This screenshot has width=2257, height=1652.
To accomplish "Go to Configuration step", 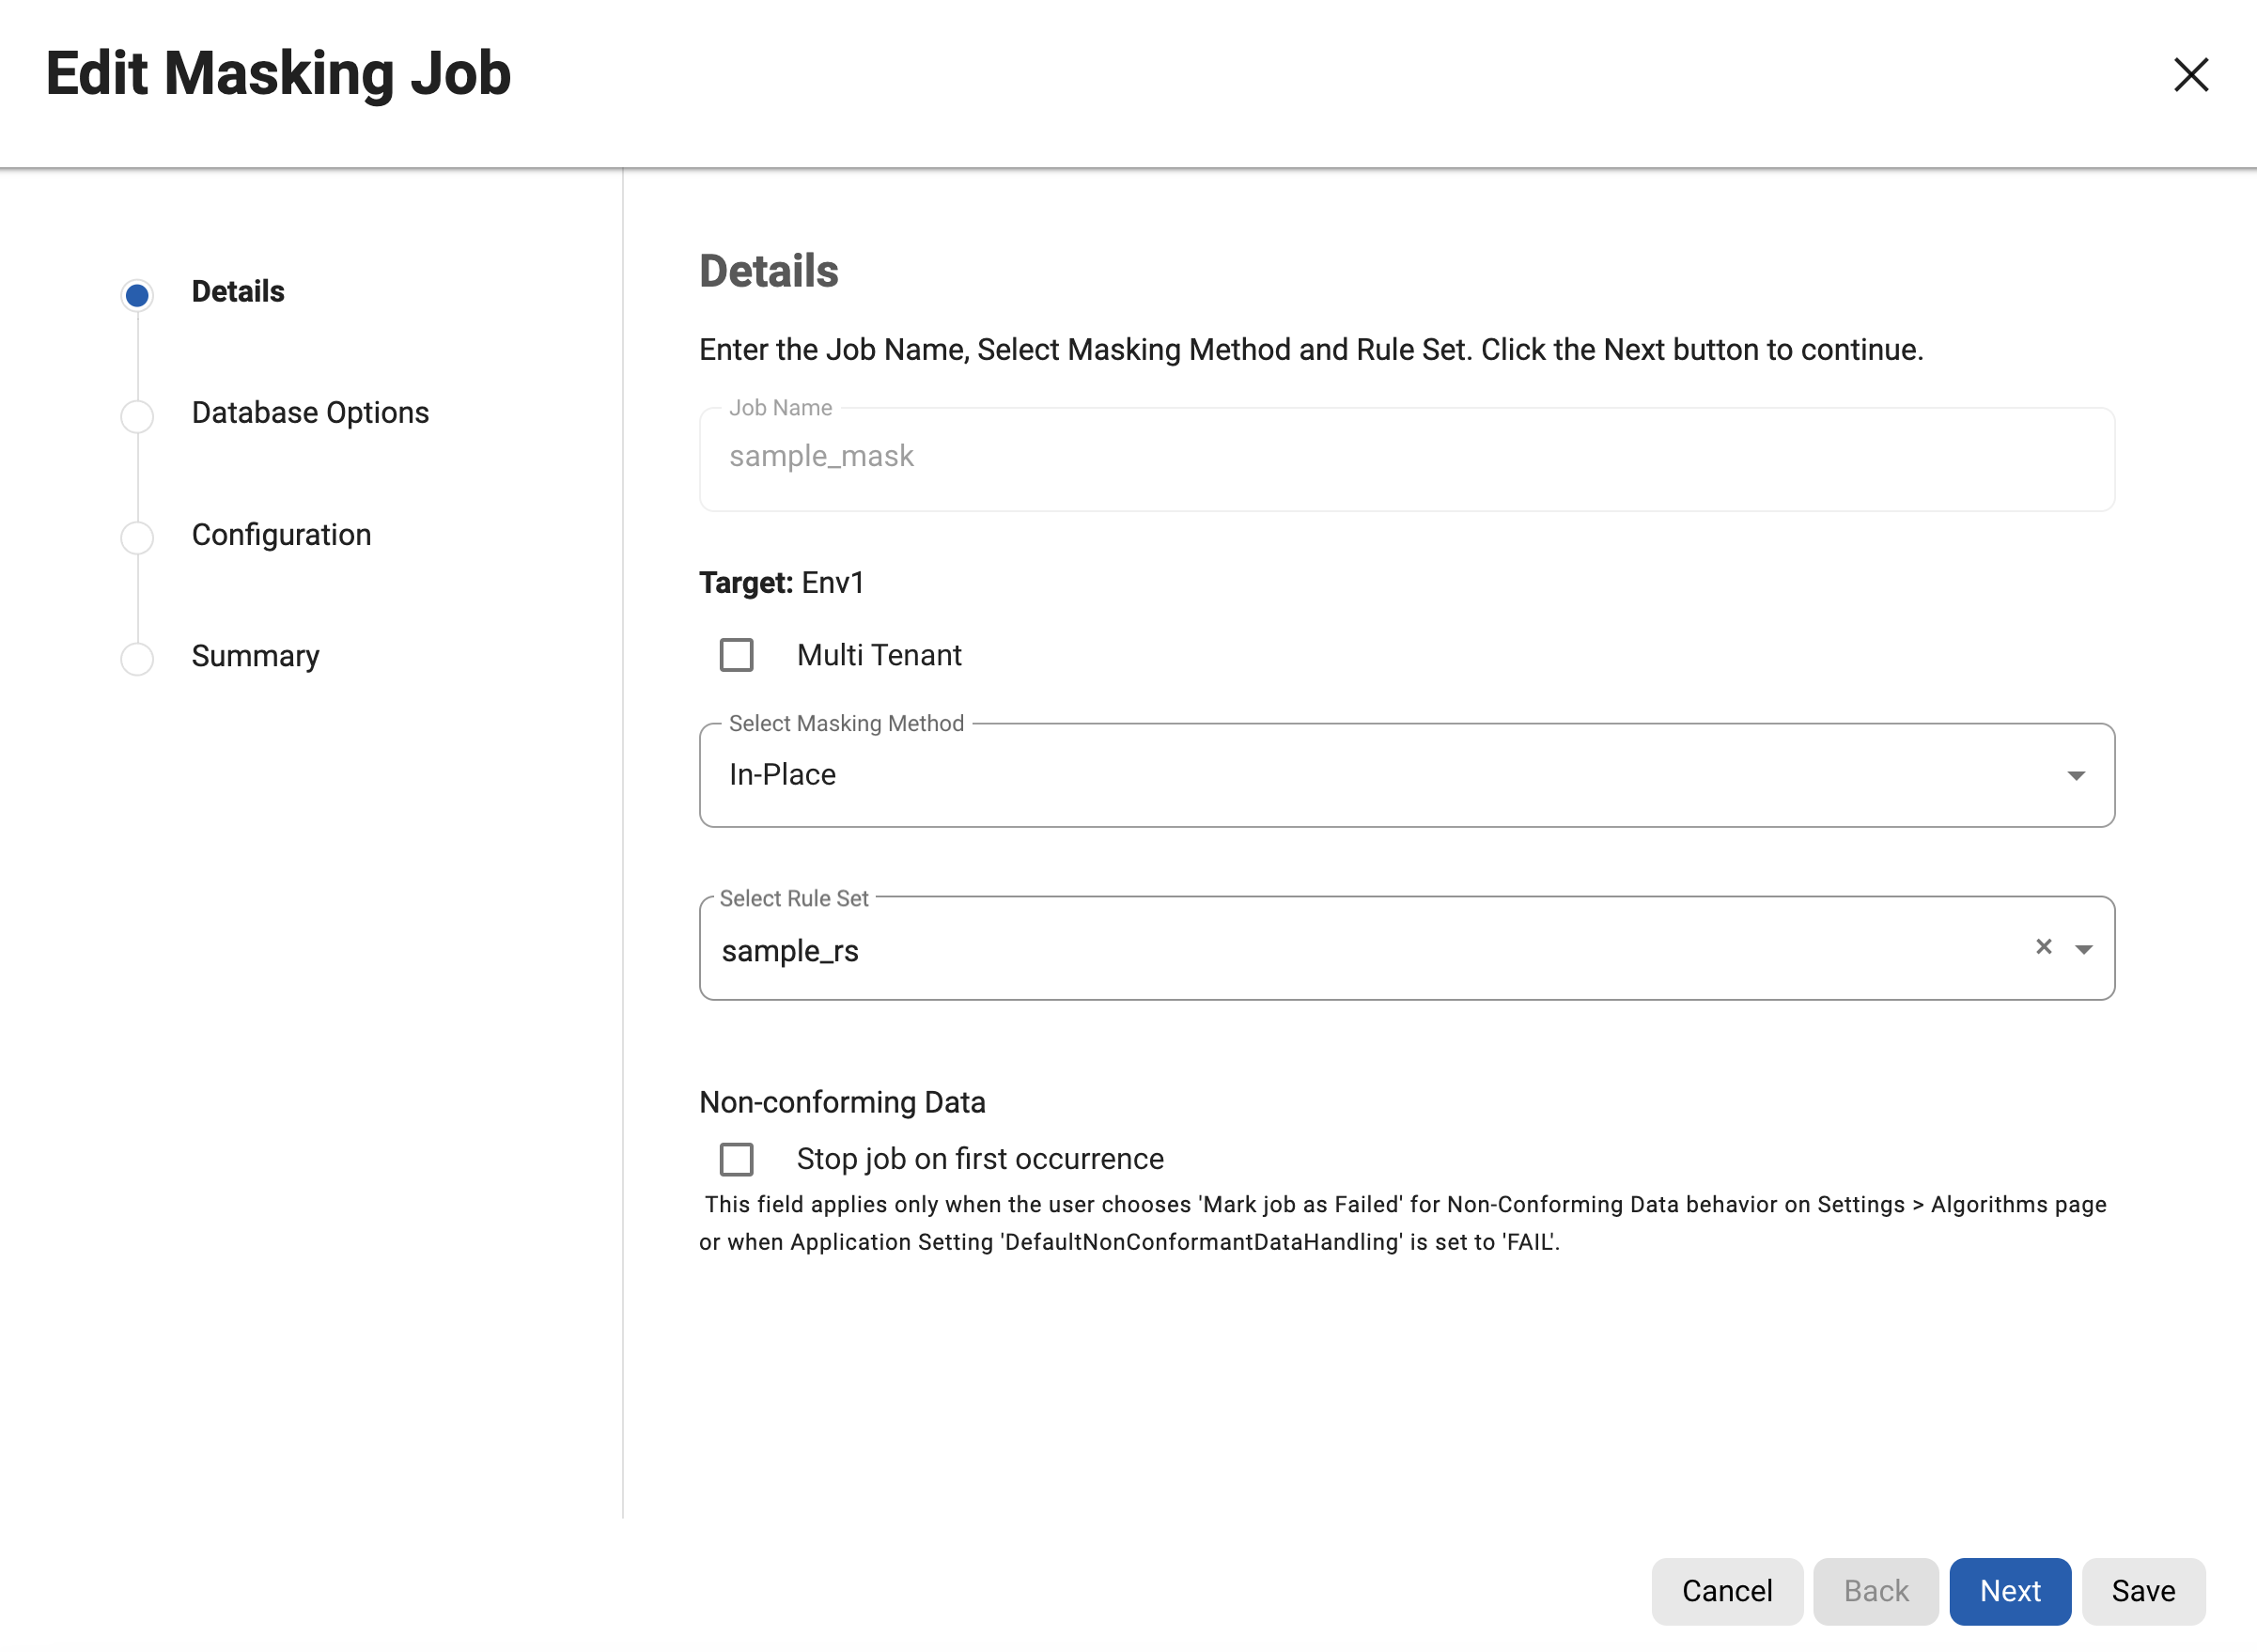I will click(281, 535).
